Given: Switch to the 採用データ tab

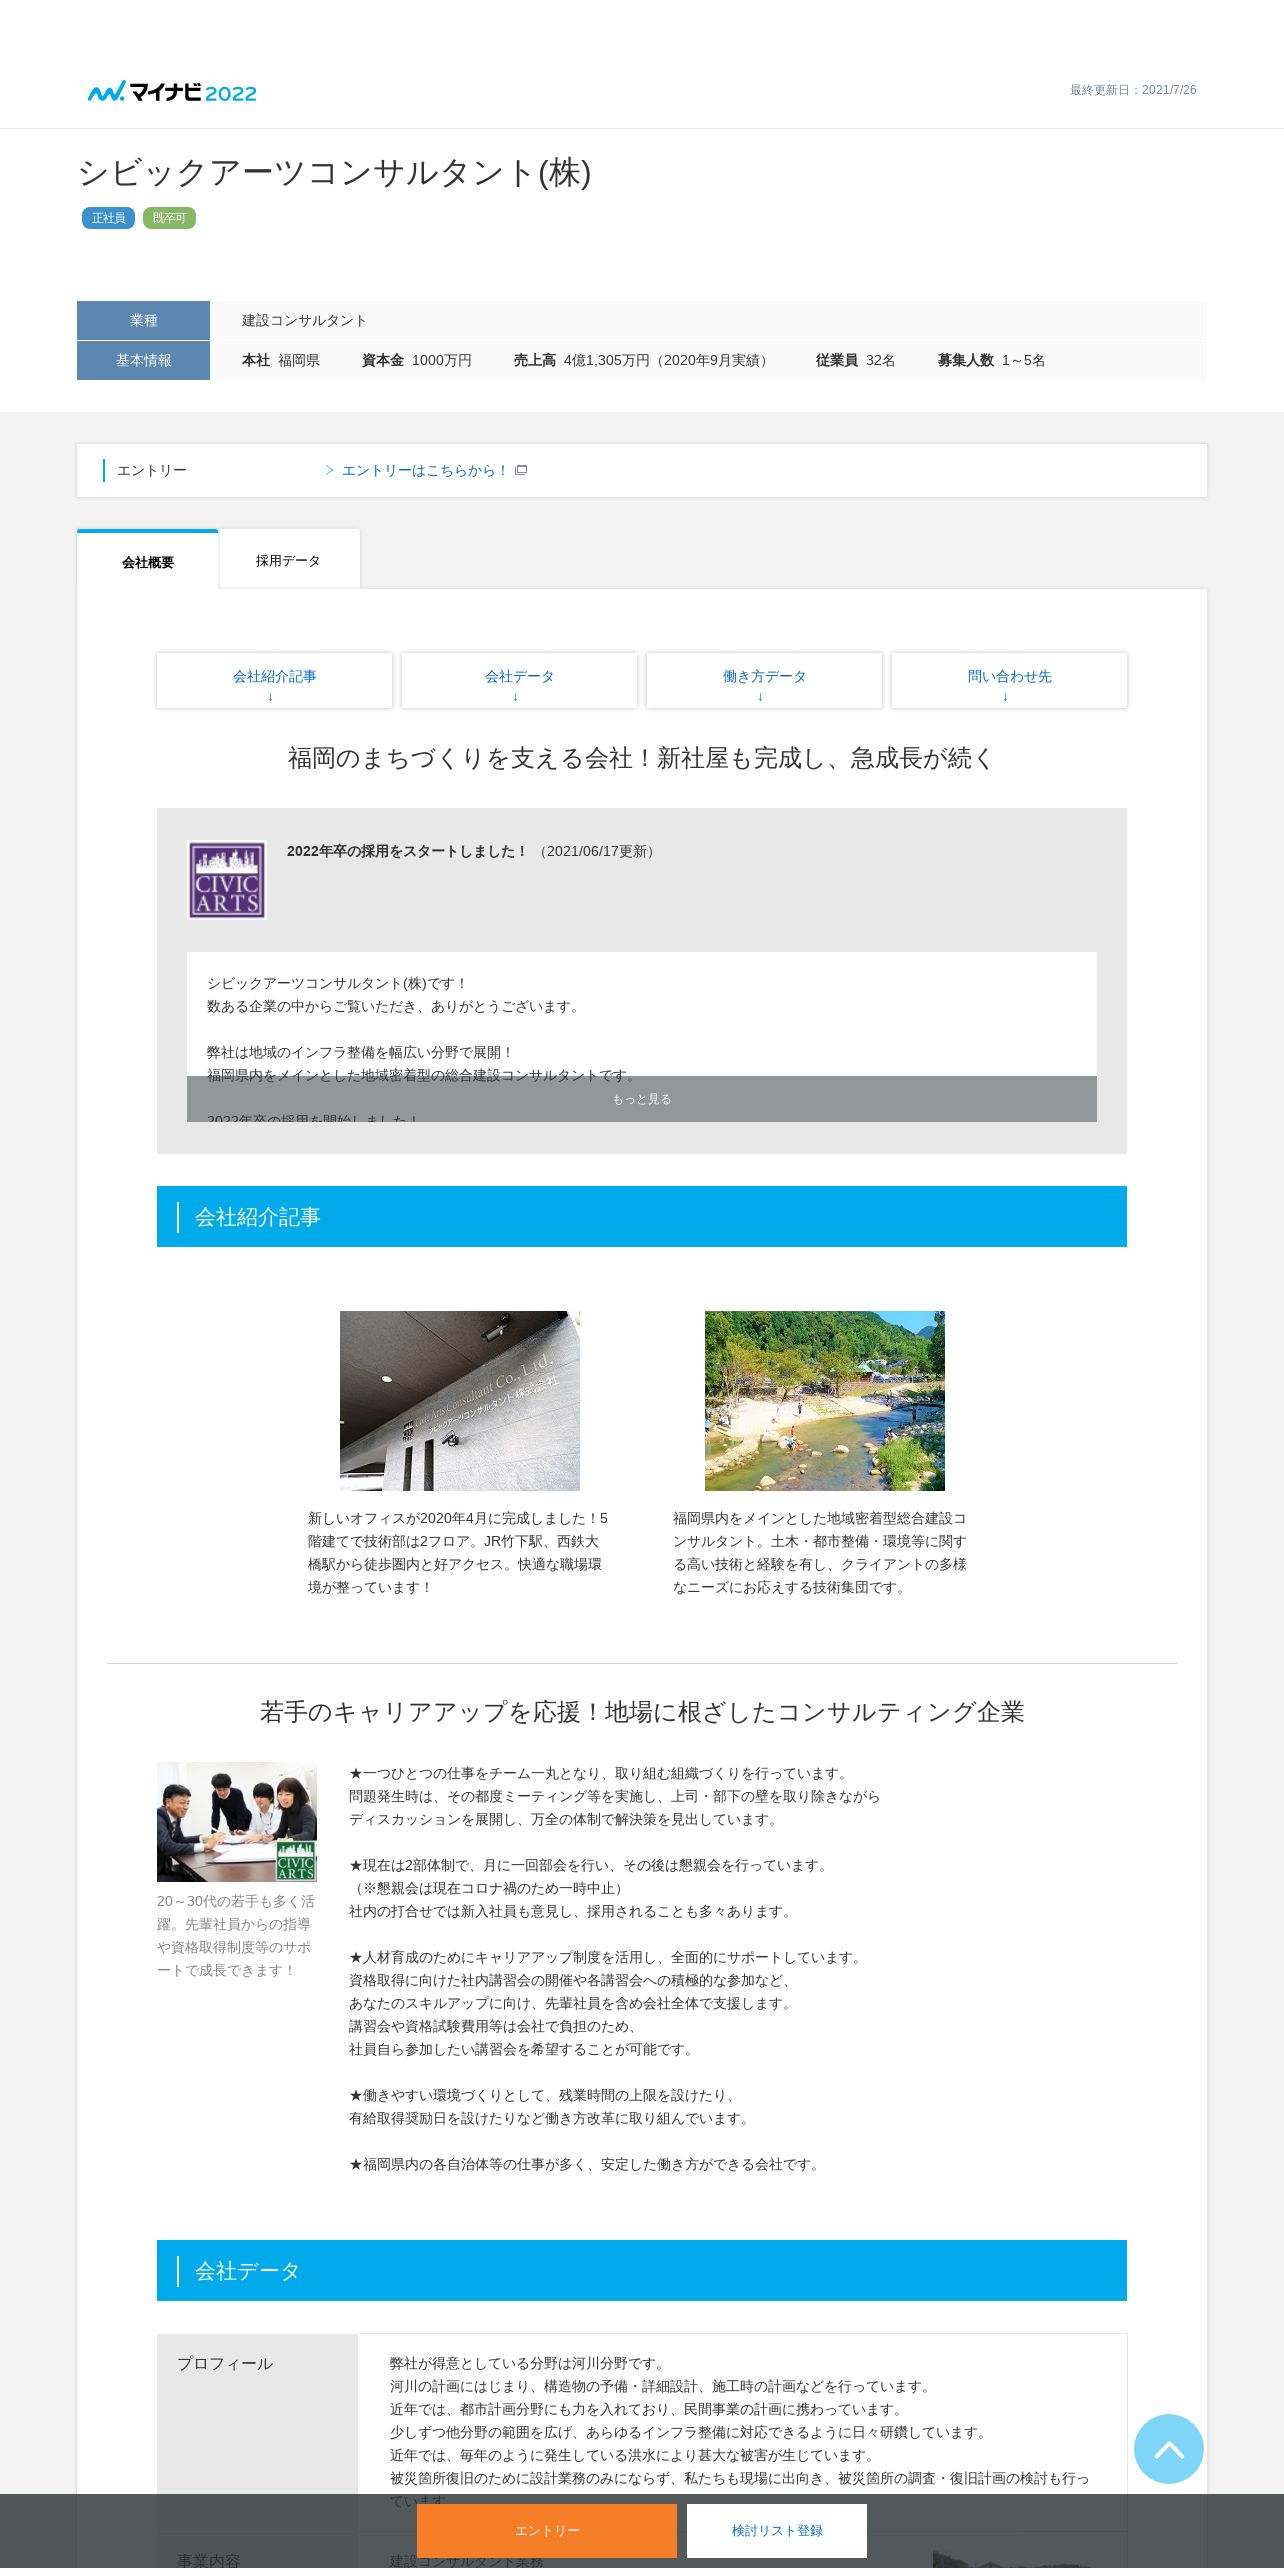Looking at the screenshot, I should pyautogui.click(x=288, y=560).
